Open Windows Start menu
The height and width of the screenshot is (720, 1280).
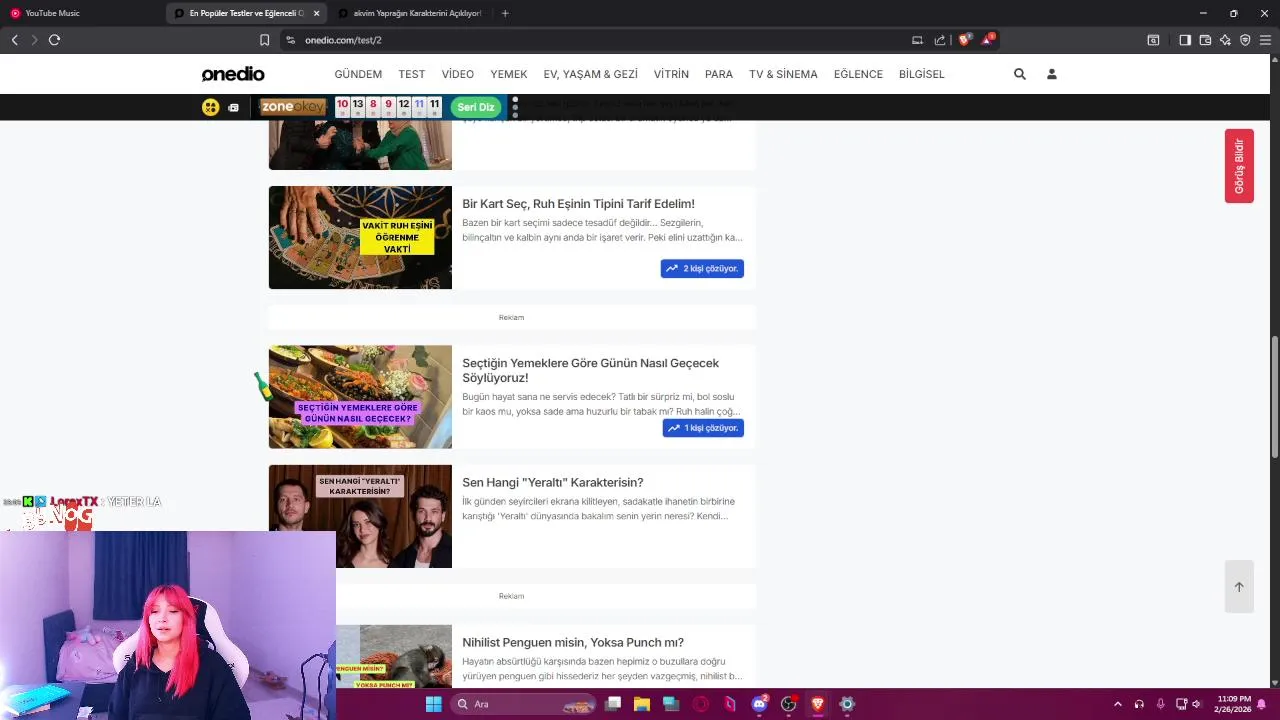[433, 704]
